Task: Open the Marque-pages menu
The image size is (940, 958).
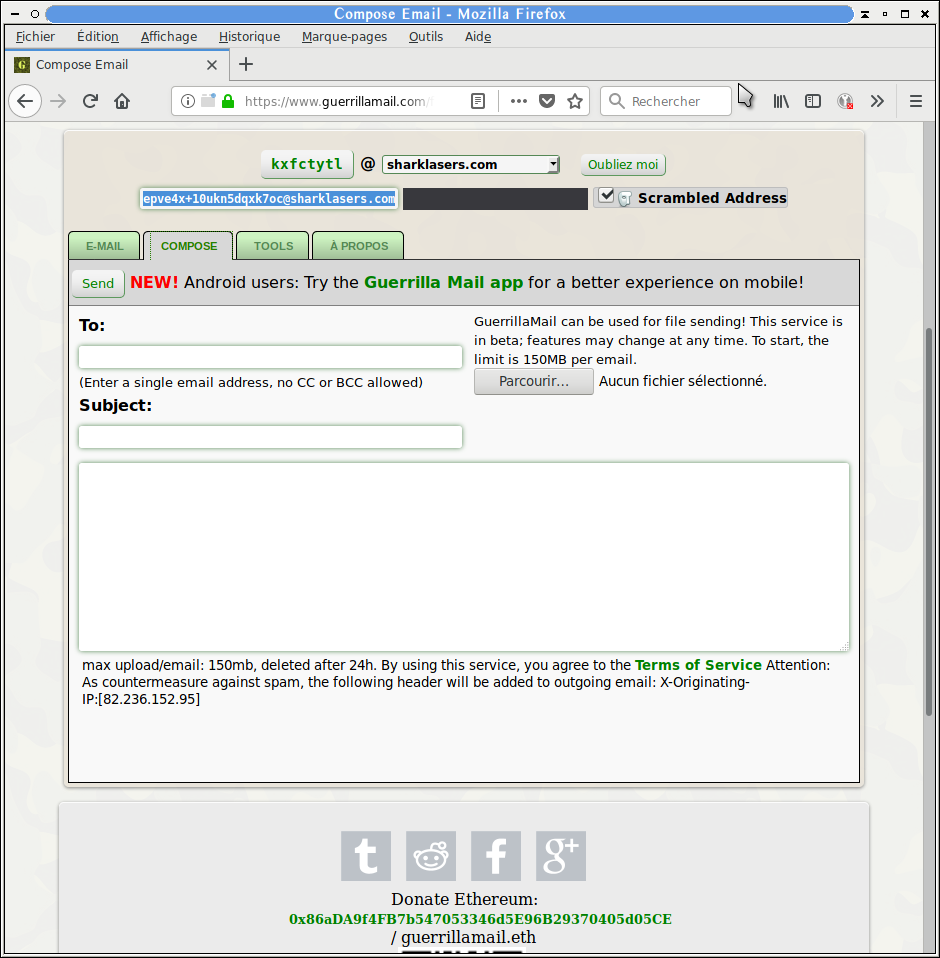Action: pos(344,37)
